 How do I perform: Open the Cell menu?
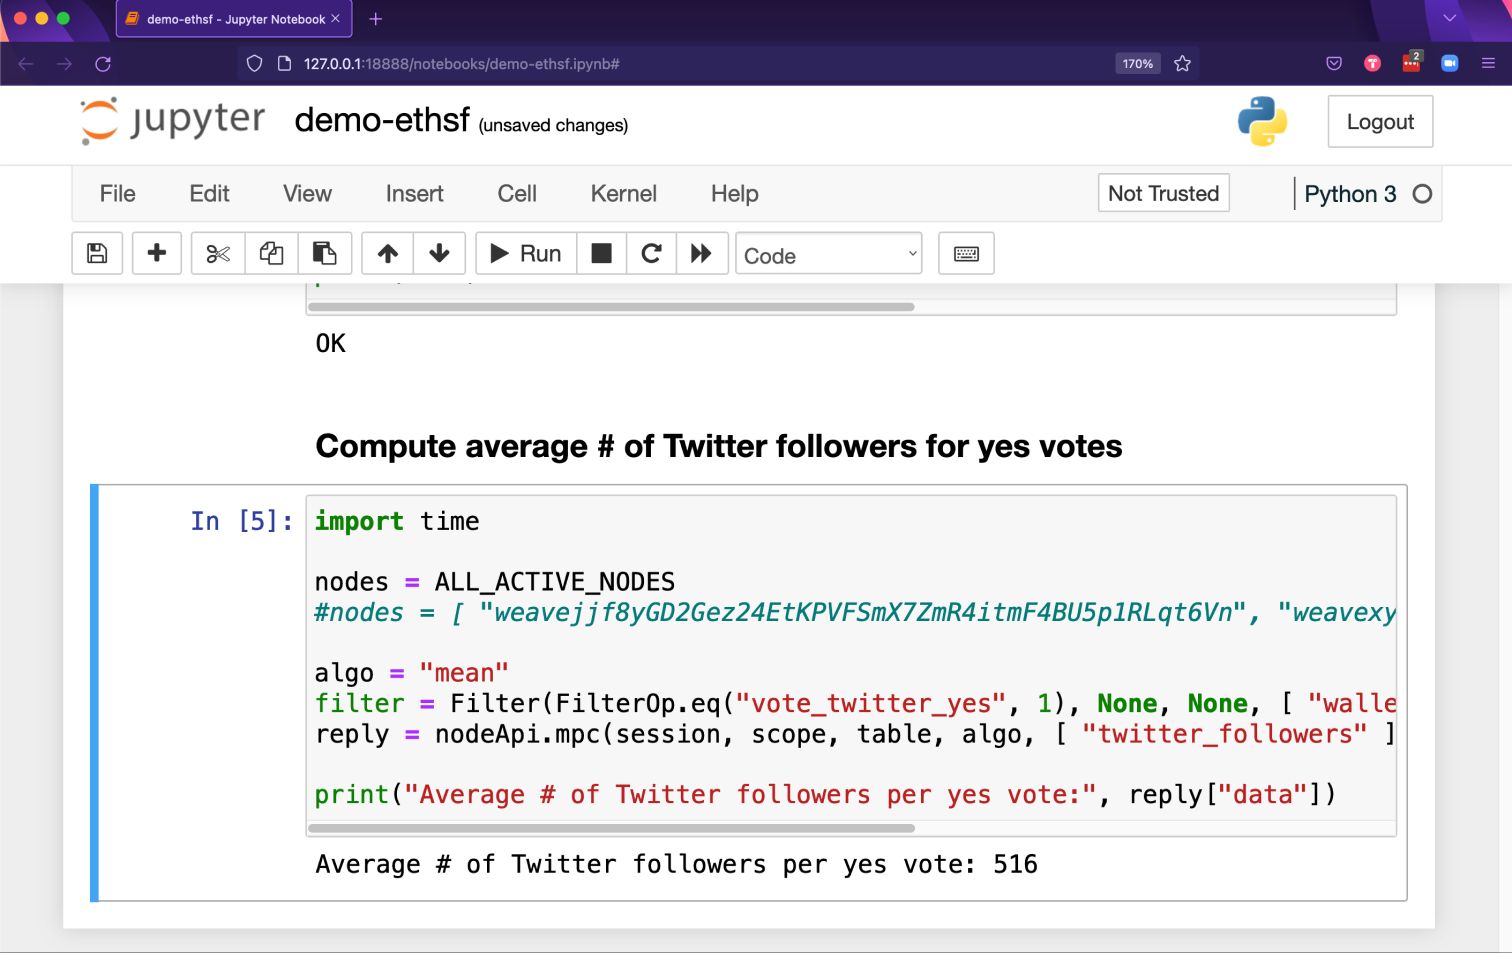pos(517,193)
